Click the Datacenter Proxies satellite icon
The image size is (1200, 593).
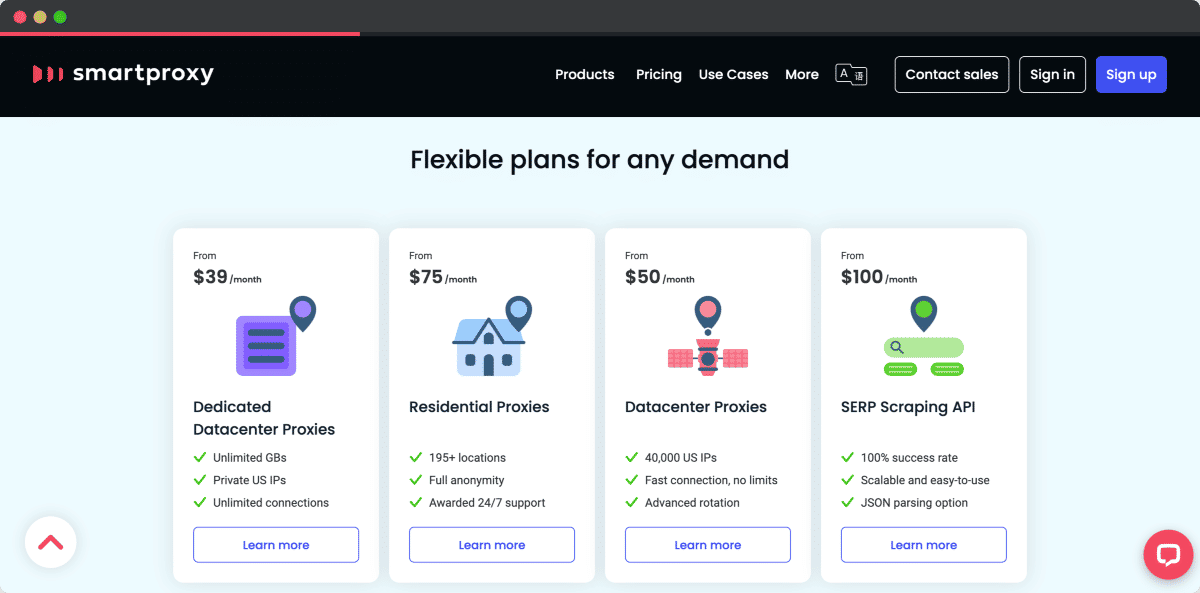pyautogui.click(x=707, y=355)
